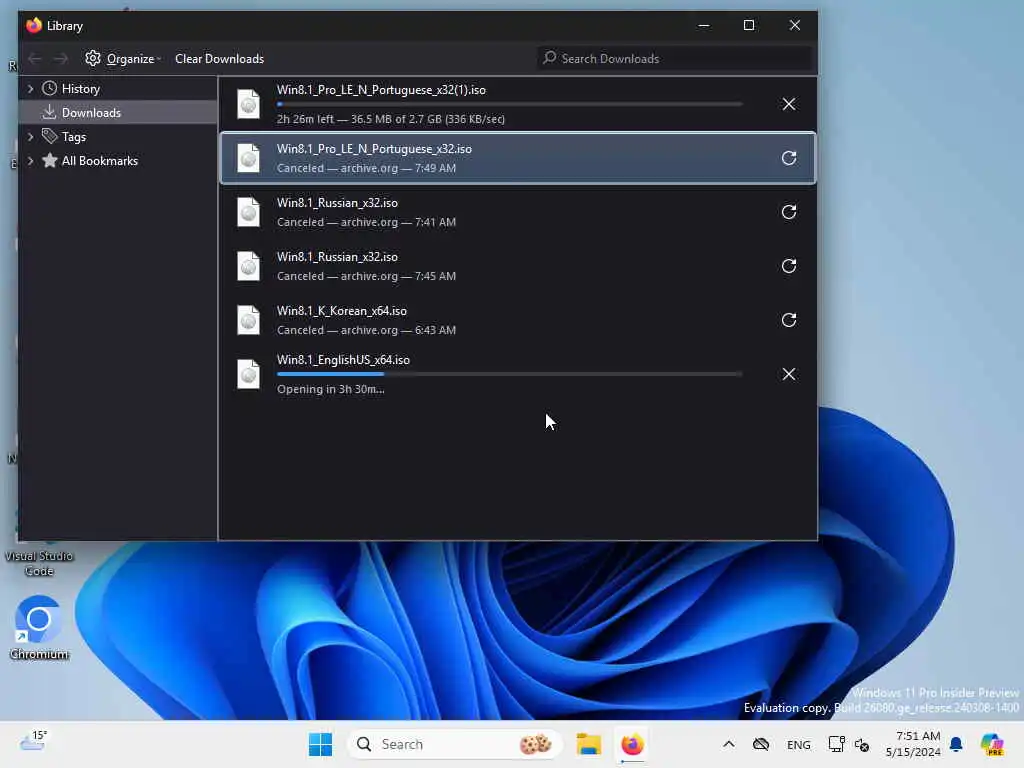Go forward with the Library forward arrow
This screenshot has width=1024, height=768.
(x=61, y=59)
